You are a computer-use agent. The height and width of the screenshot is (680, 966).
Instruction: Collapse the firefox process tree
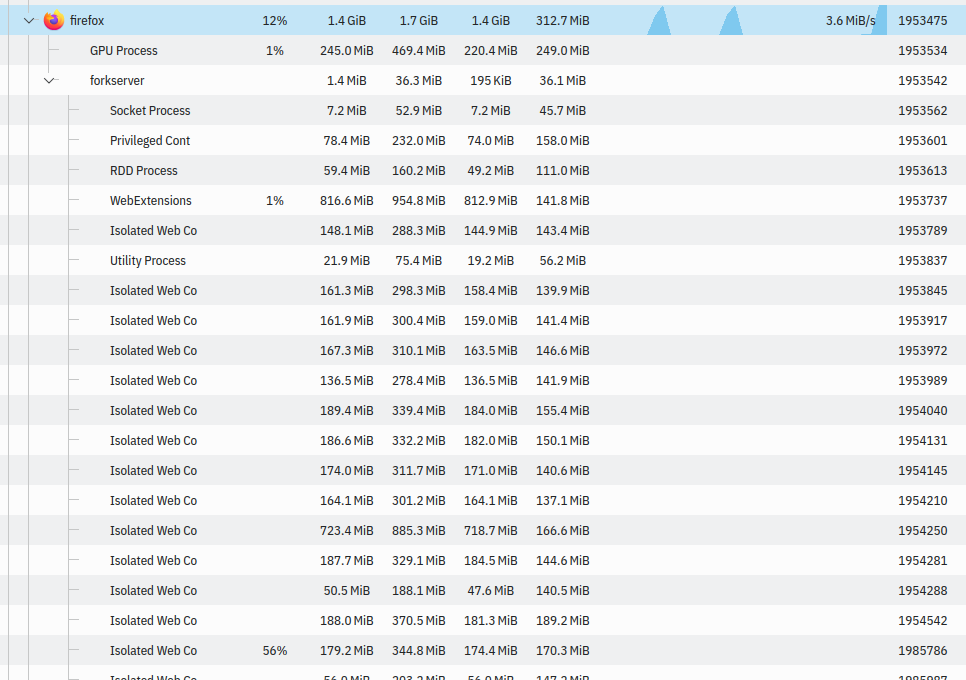tap(29, 20)
